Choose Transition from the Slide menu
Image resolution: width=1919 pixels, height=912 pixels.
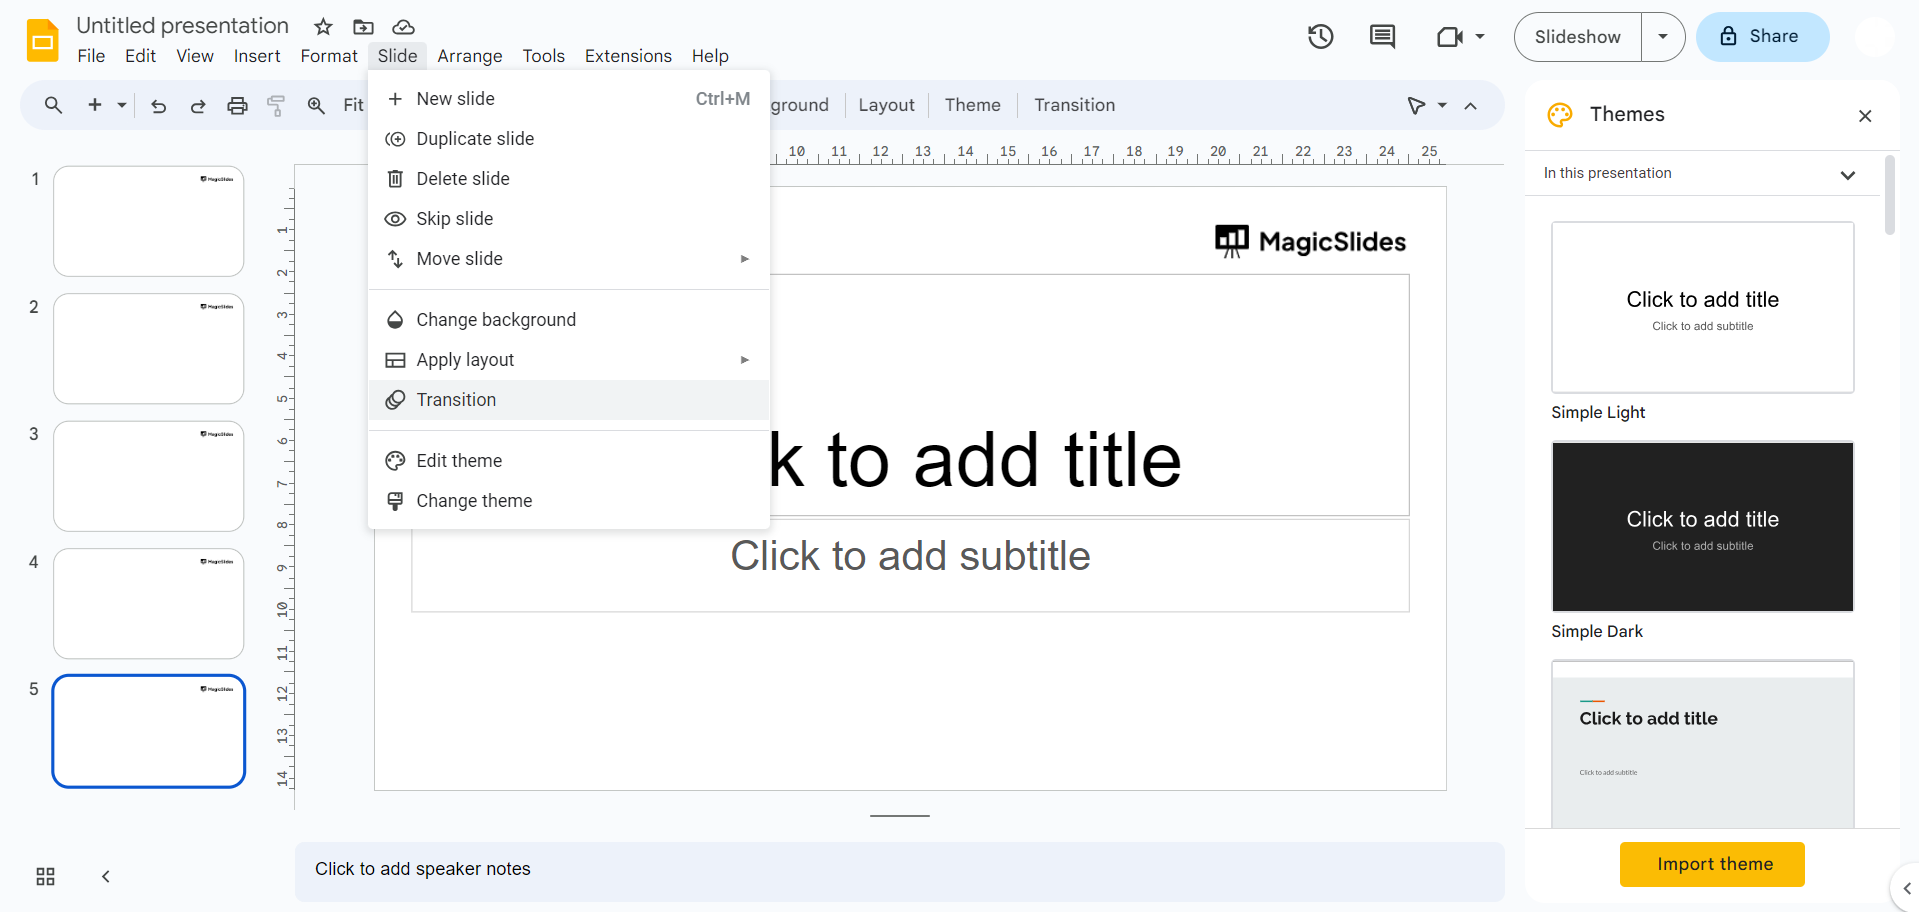tap(456, 400)
